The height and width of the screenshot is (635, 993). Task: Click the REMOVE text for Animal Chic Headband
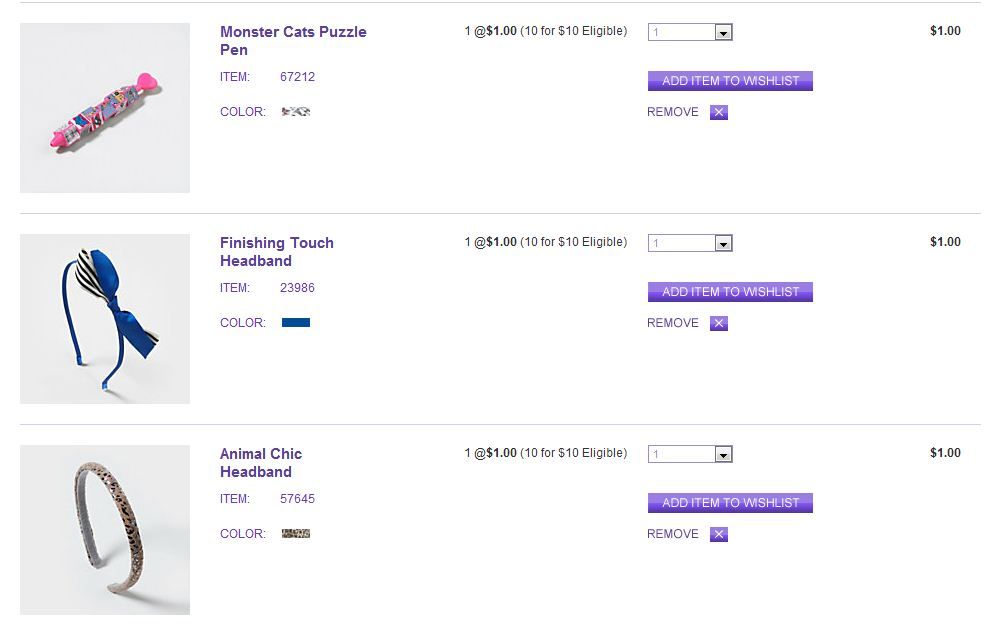(673, 534)
